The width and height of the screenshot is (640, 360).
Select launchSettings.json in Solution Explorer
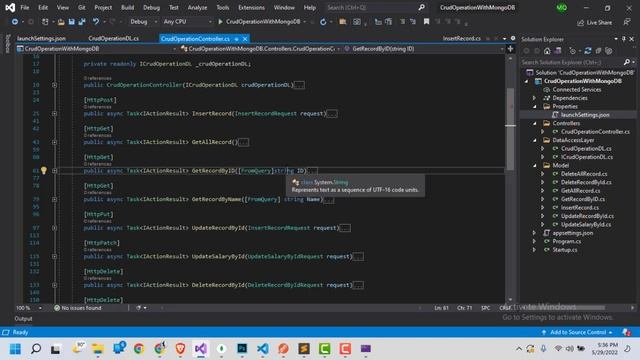click(585, 115)
